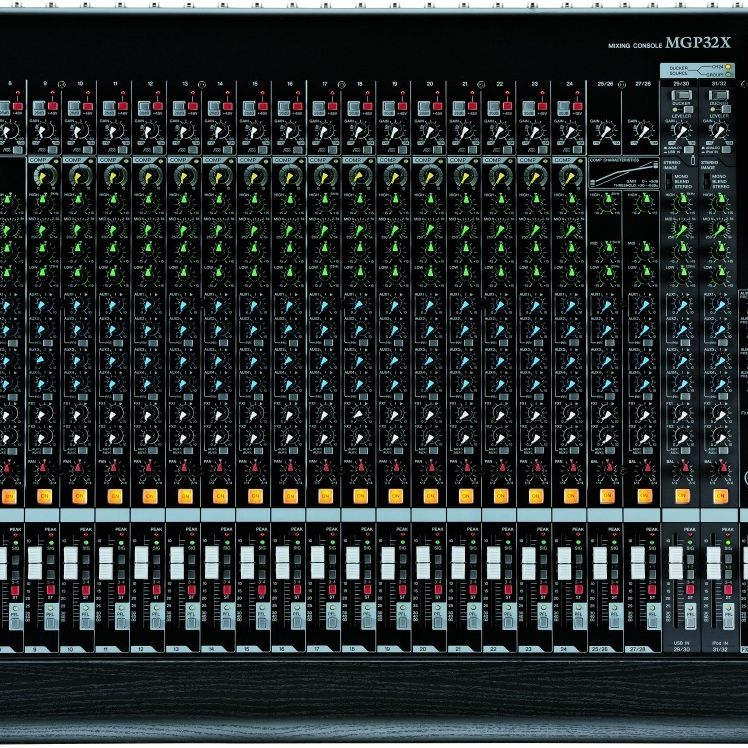748x748 pixels.
Task: Push the LEVELER button on channel 31/32
Action: [727, 109]
